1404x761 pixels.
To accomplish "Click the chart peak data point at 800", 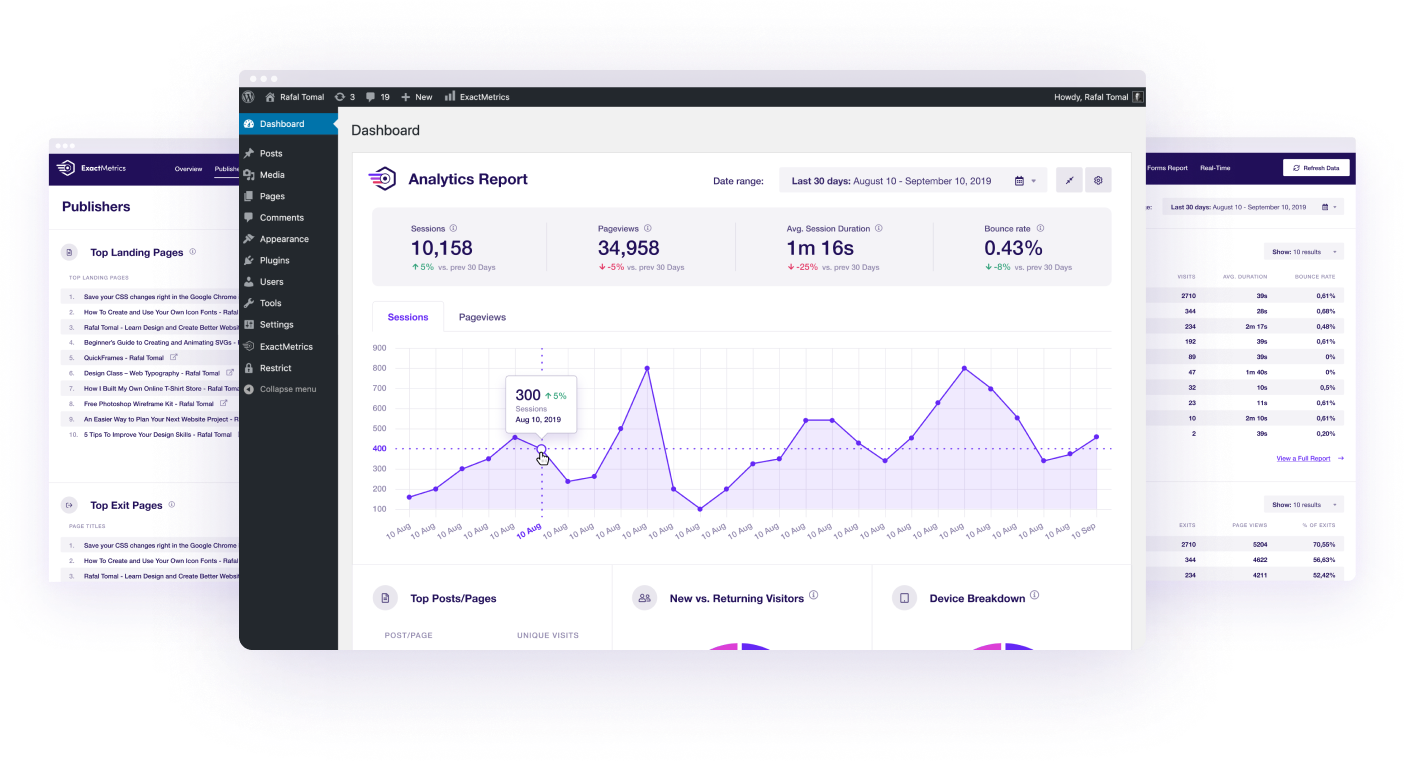I will [x=647, y=368].
